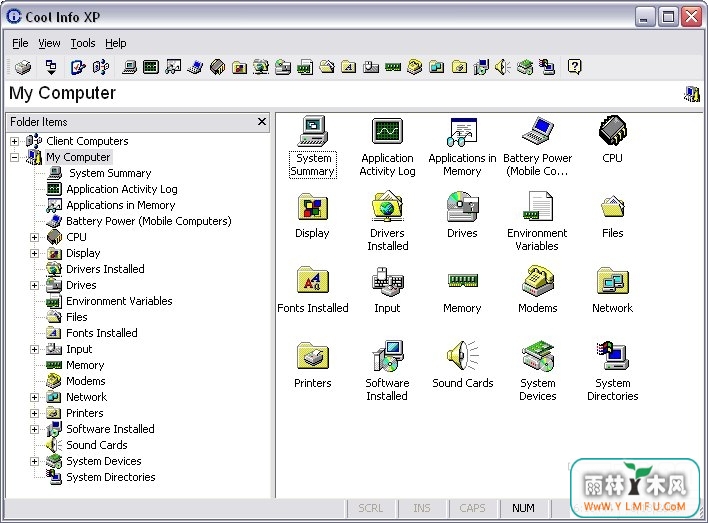Image resolution: width=708 pixels, height=523 pixels.
Task: Click the Drives toolbar icon
Action: click(x=283, y=67)
